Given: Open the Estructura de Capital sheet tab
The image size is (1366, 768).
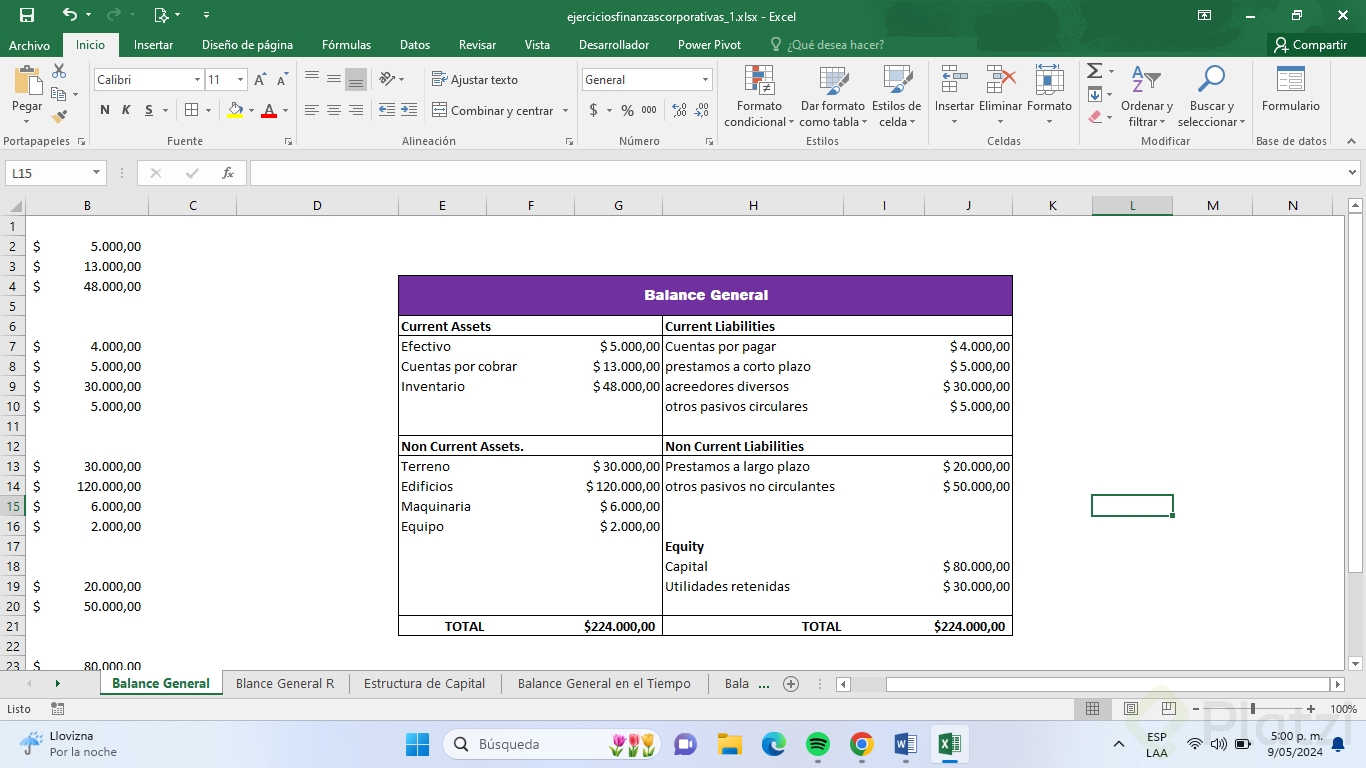Looking at the screenshot, I should (424, 684).
